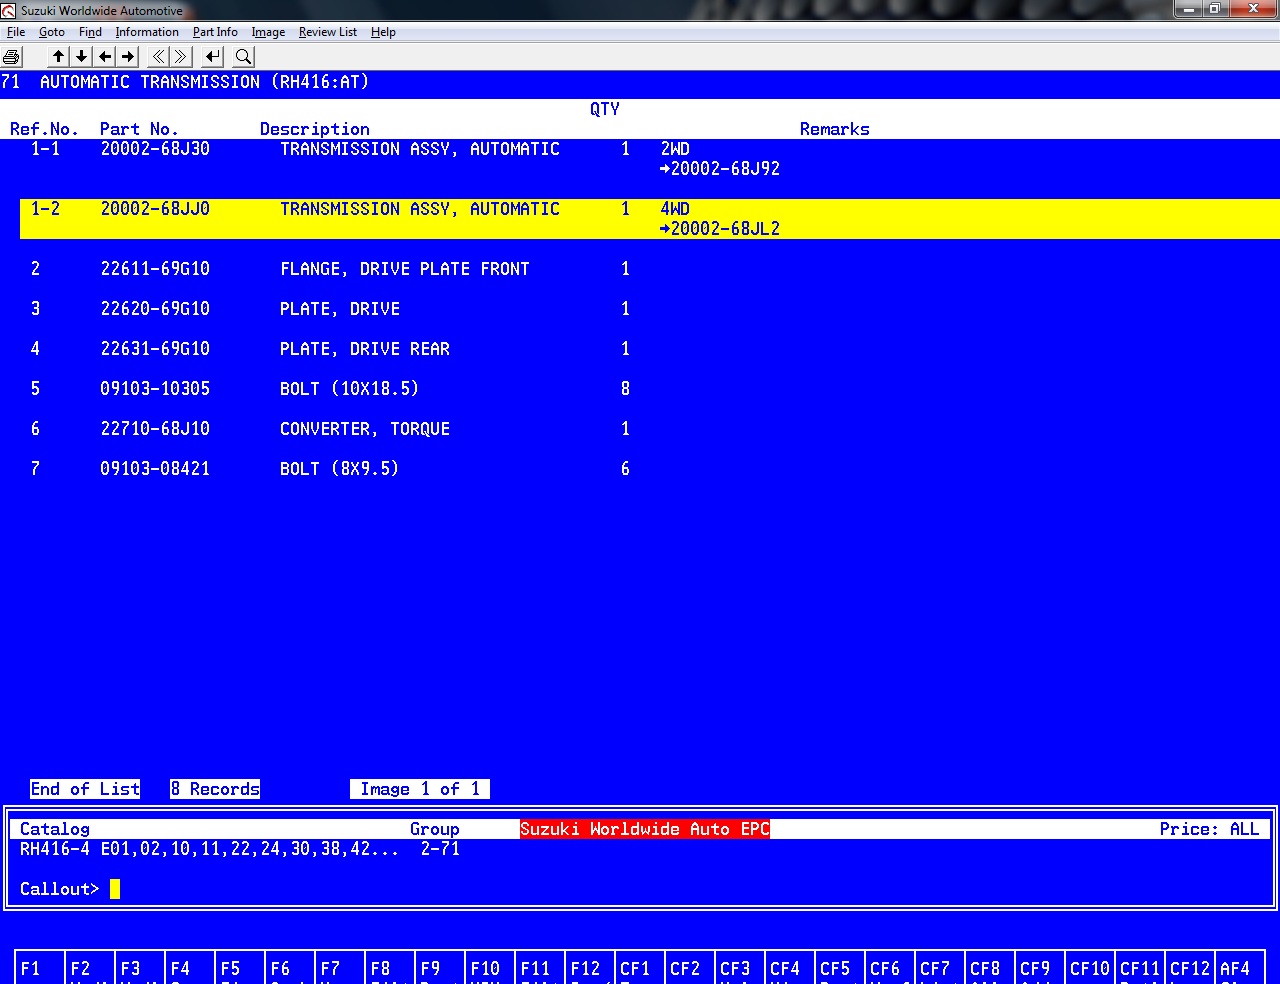Open the Goto menu
Screen dimensions: 1280x984
coord(52,32)
